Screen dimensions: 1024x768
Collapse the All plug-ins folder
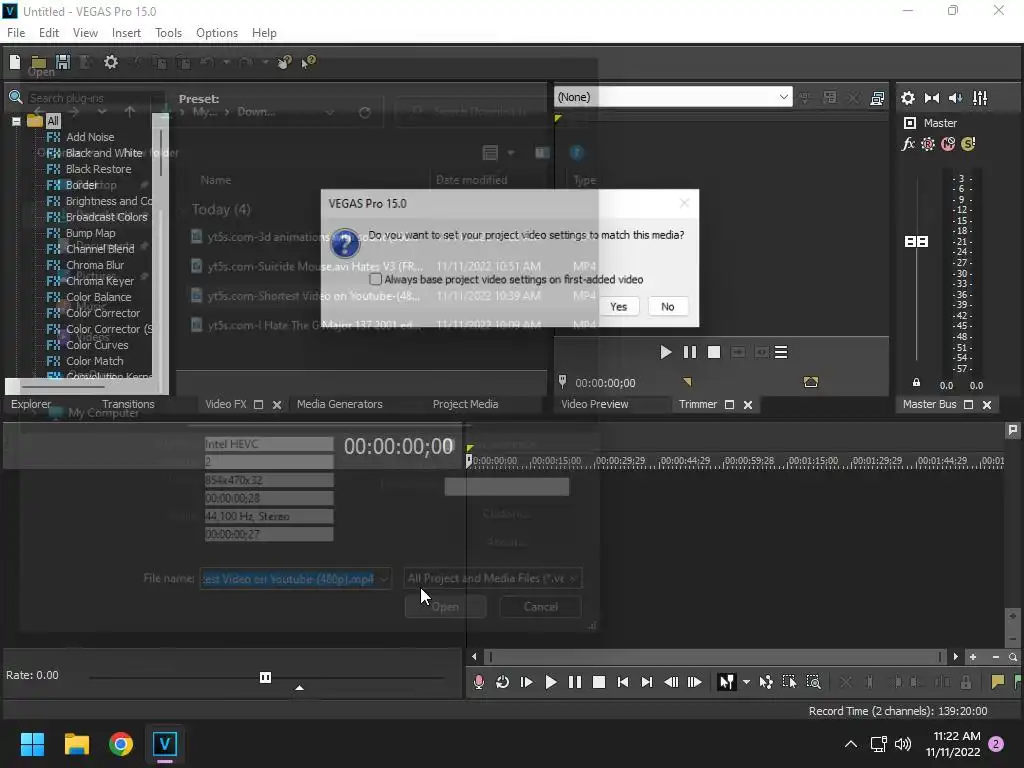point(16,121)
